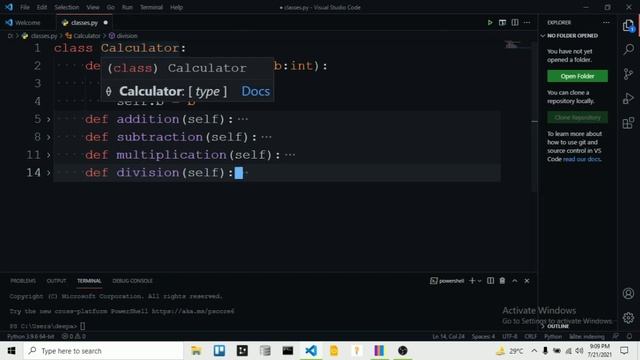The width and height of the screenshot is (640, 360).
Task: Split the editor to the right
Action: [515, 22]
